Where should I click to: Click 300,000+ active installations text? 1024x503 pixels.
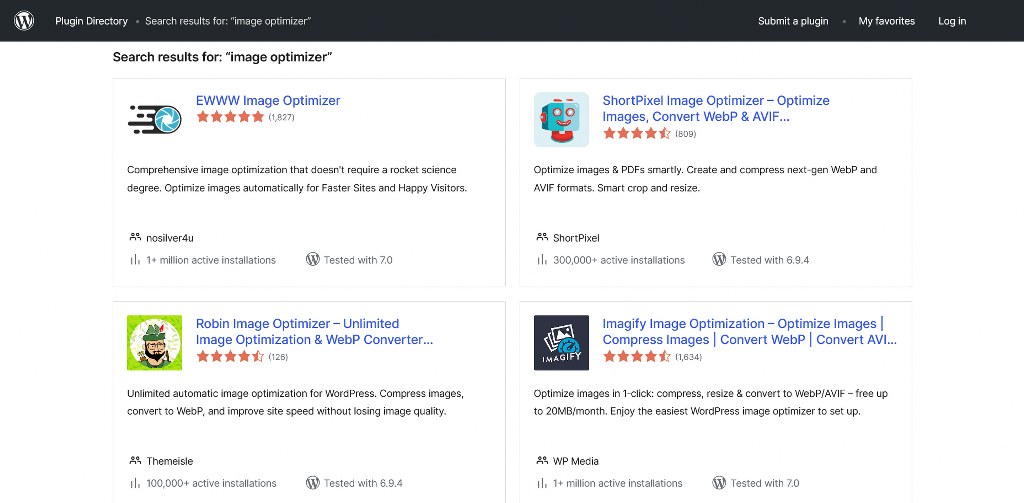(619, 260)
